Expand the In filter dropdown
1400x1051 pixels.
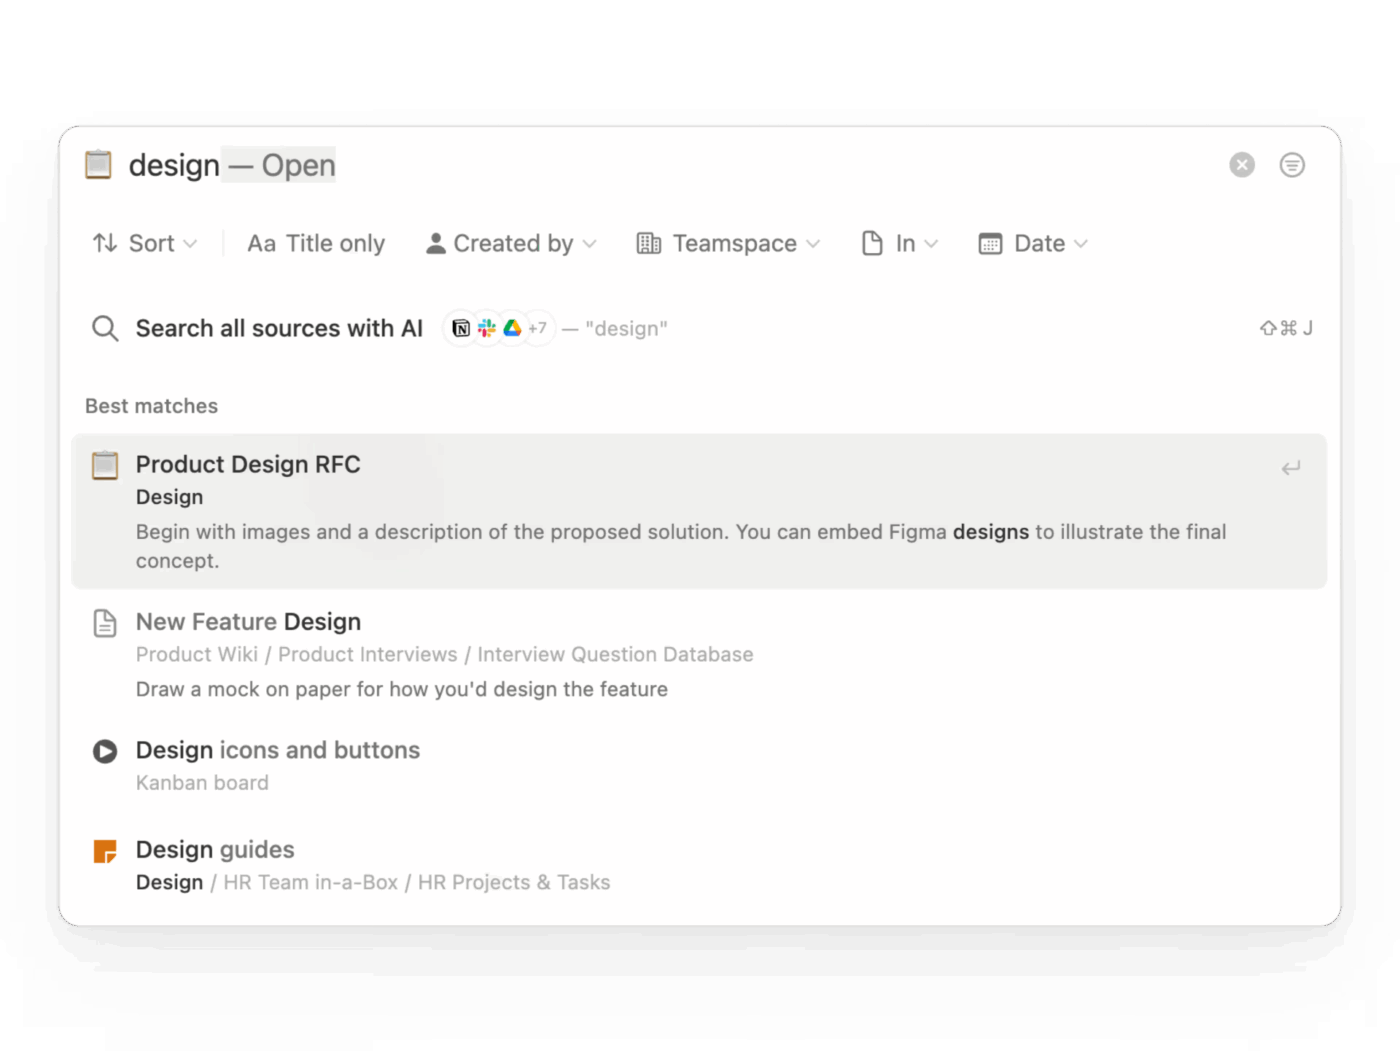(x=900, y=243)
